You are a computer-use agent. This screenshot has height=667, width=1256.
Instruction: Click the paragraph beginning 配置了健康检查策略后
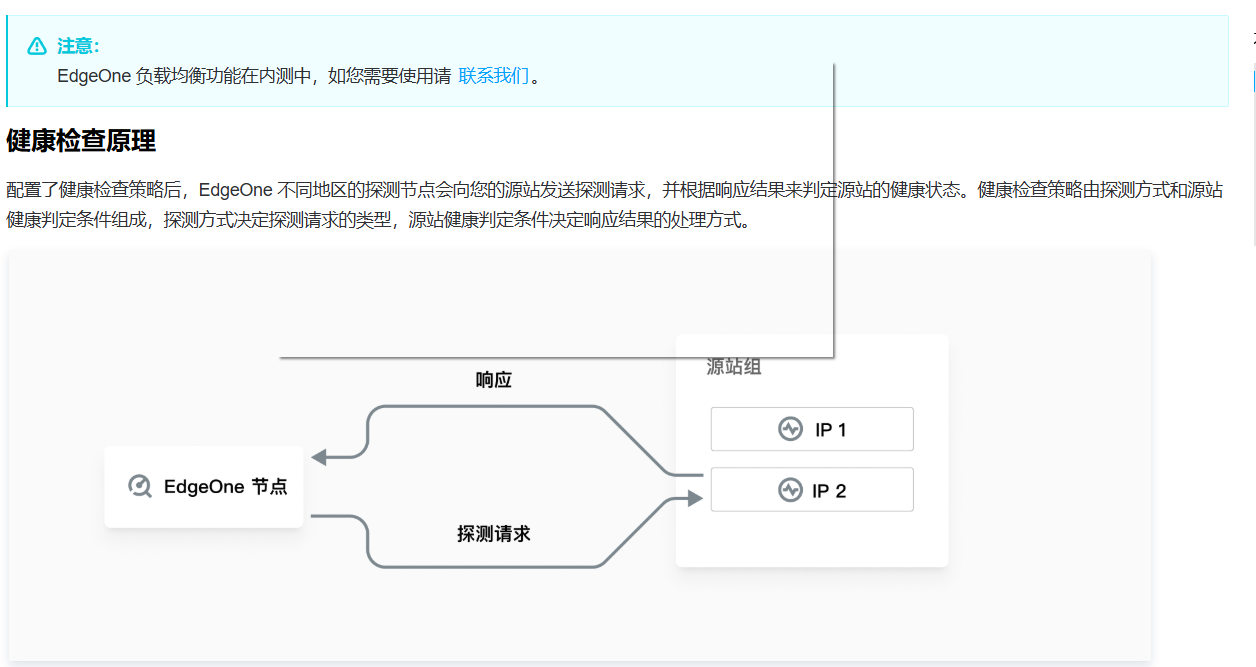[x=615, y=205]
